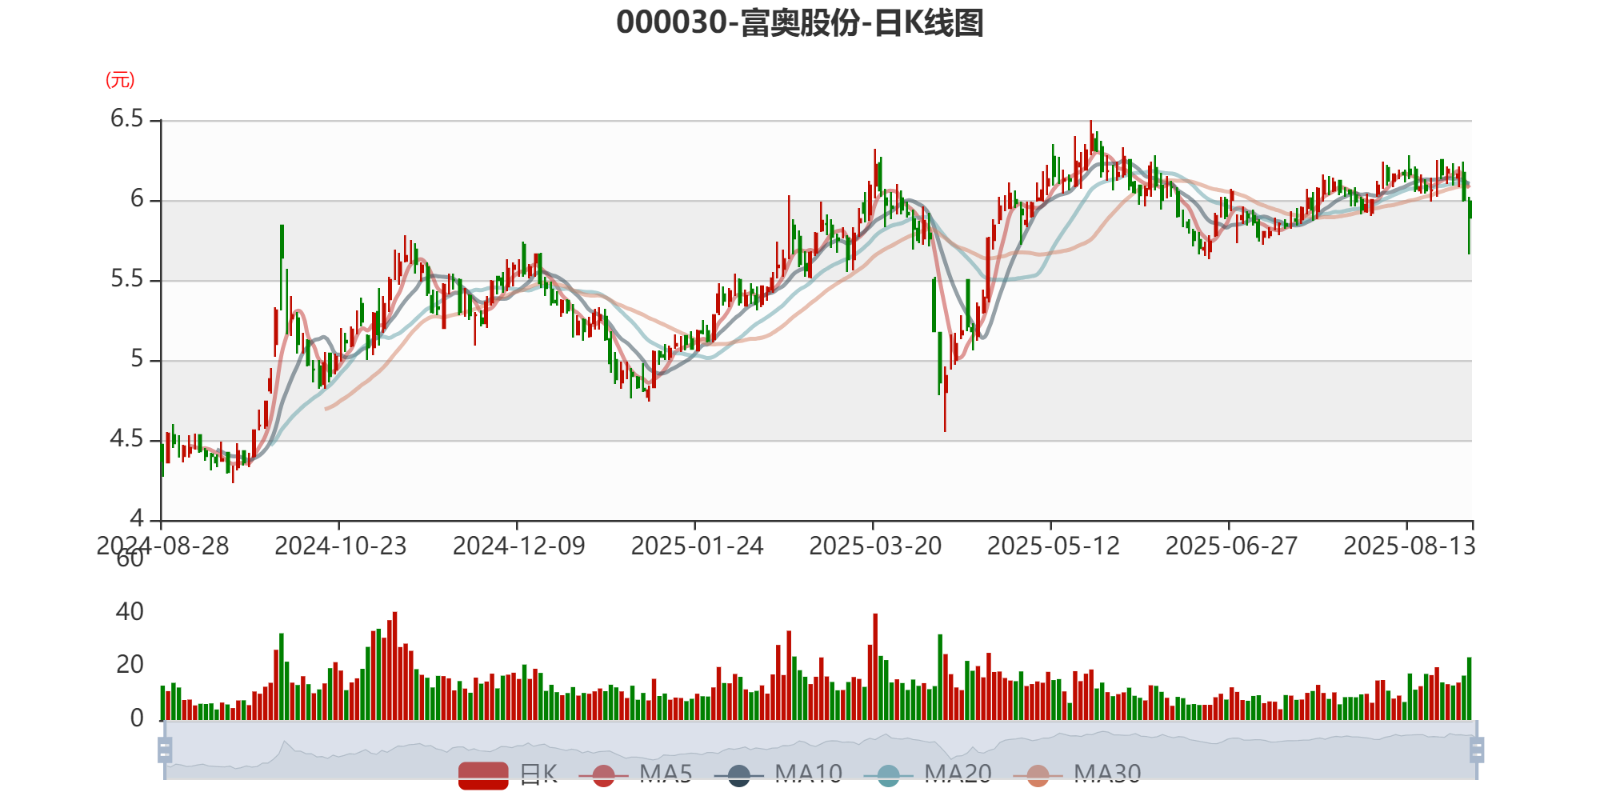
Task: Click the 2025-01-24 x-axis date label
Action: (696, 546)
